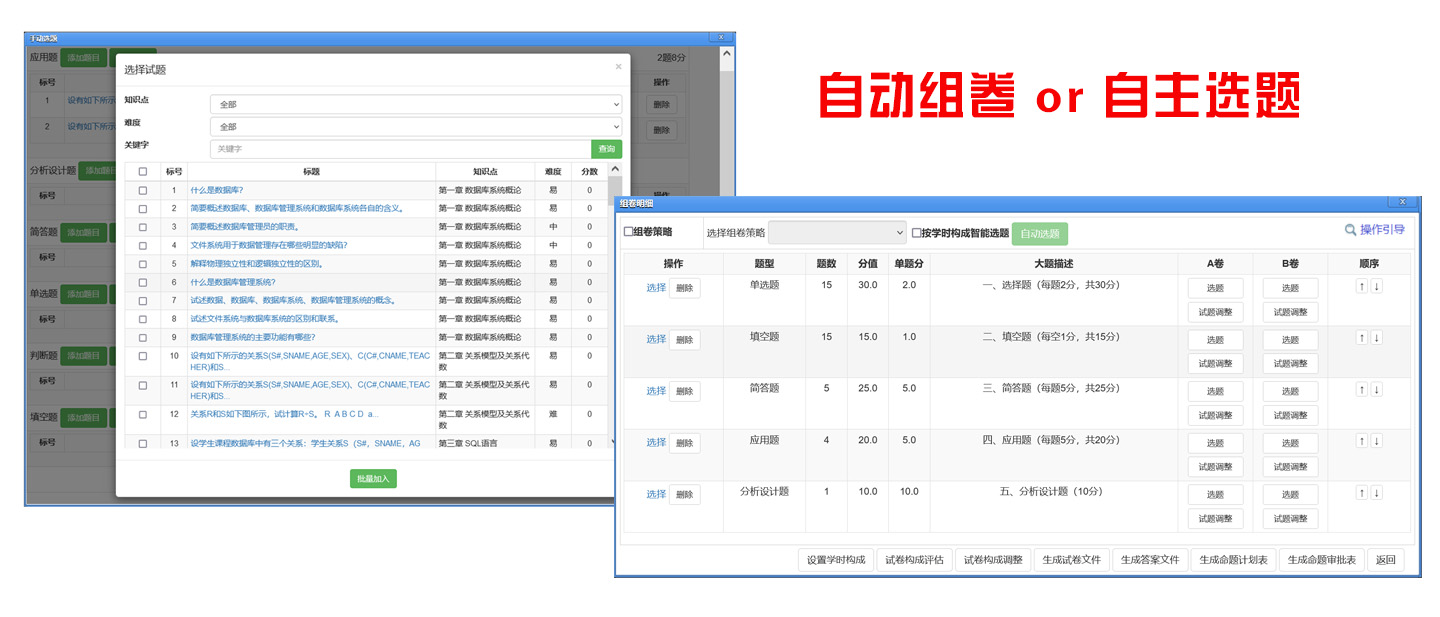
Task: Click up arrow for 简答题 row
Action: [x=1361, y=390]
